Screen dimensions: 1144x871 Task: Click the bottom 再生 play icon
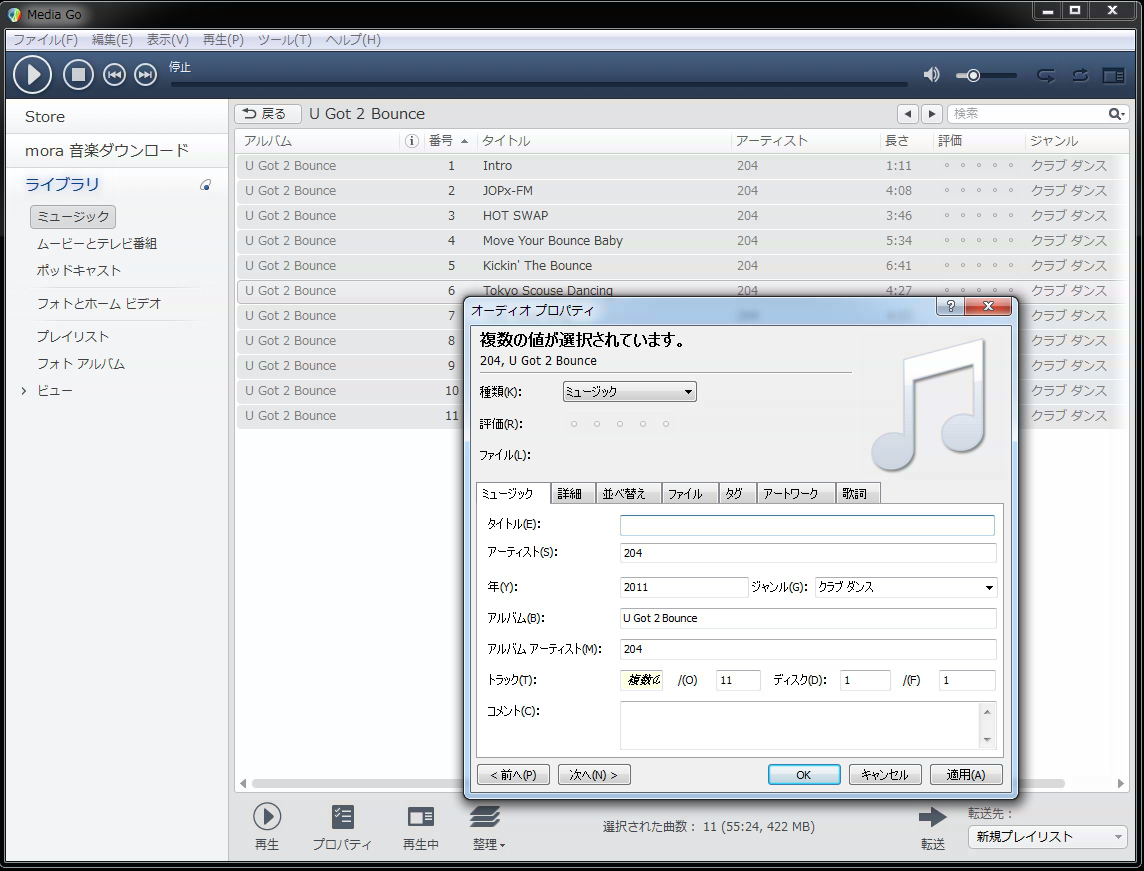point(267,816)
